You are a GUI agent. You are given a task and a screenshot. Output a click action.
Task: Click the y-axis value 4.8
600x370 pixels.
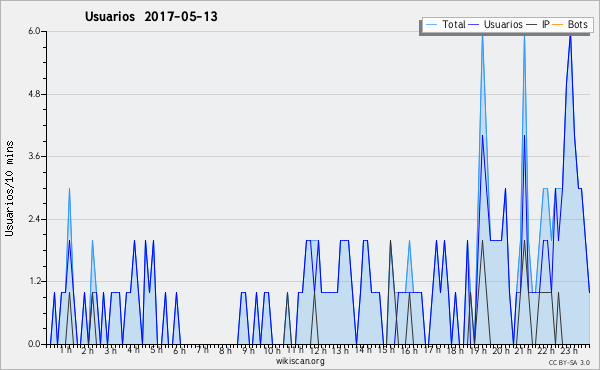[34, 94]
